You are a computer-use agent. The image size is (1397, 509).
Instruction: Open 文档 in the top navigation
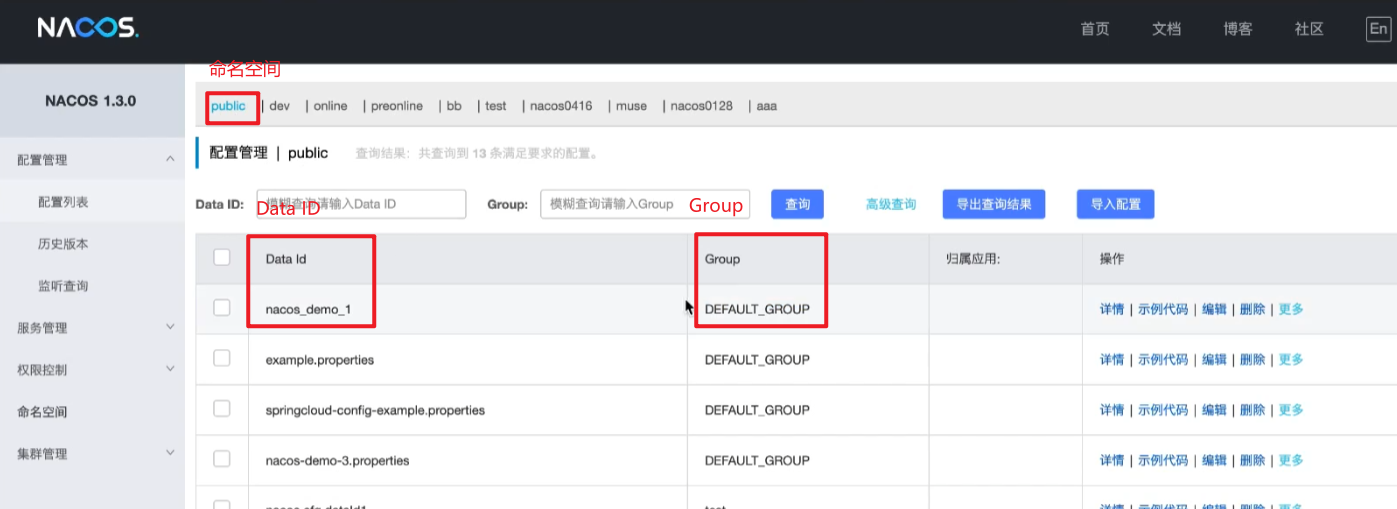point(1166,29)
